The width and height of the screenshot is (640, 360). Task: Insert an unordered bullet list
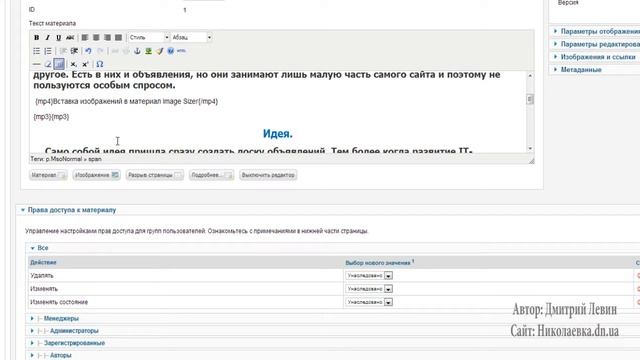pyautogui.click(x=36, y=51)
